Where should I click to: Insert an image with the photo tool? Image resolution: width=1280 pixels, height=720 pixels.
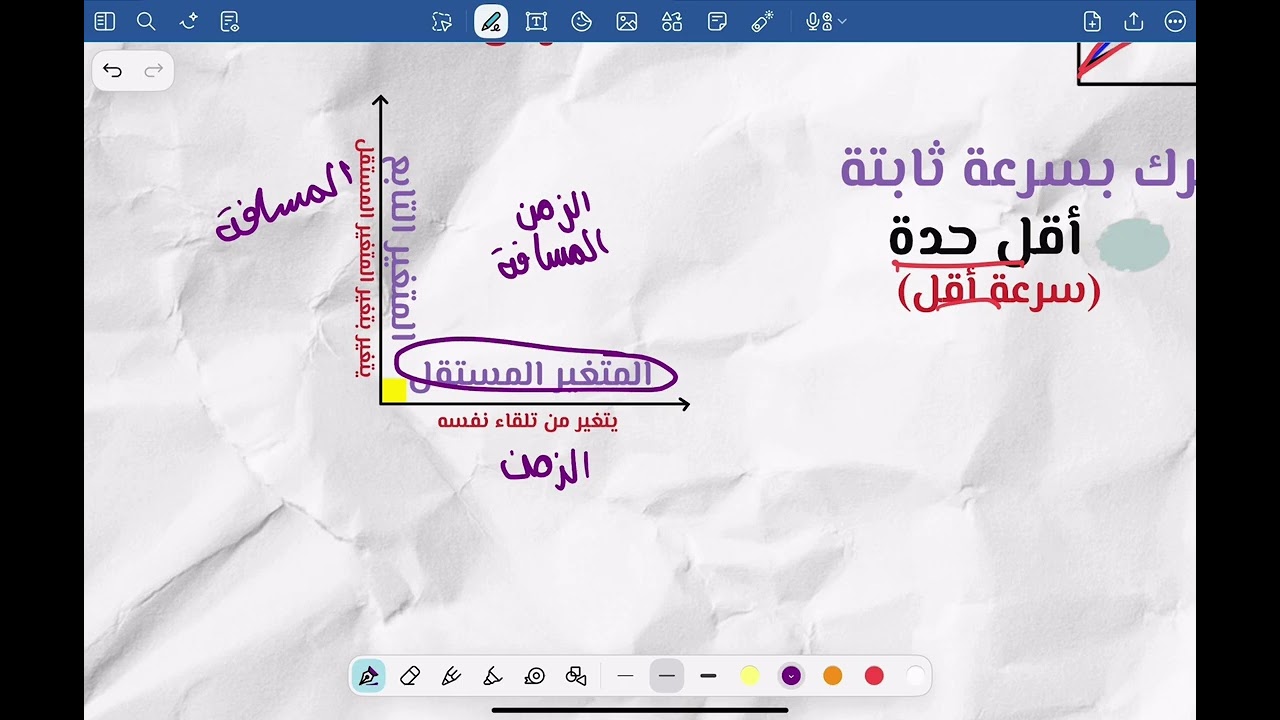point(627,22)
